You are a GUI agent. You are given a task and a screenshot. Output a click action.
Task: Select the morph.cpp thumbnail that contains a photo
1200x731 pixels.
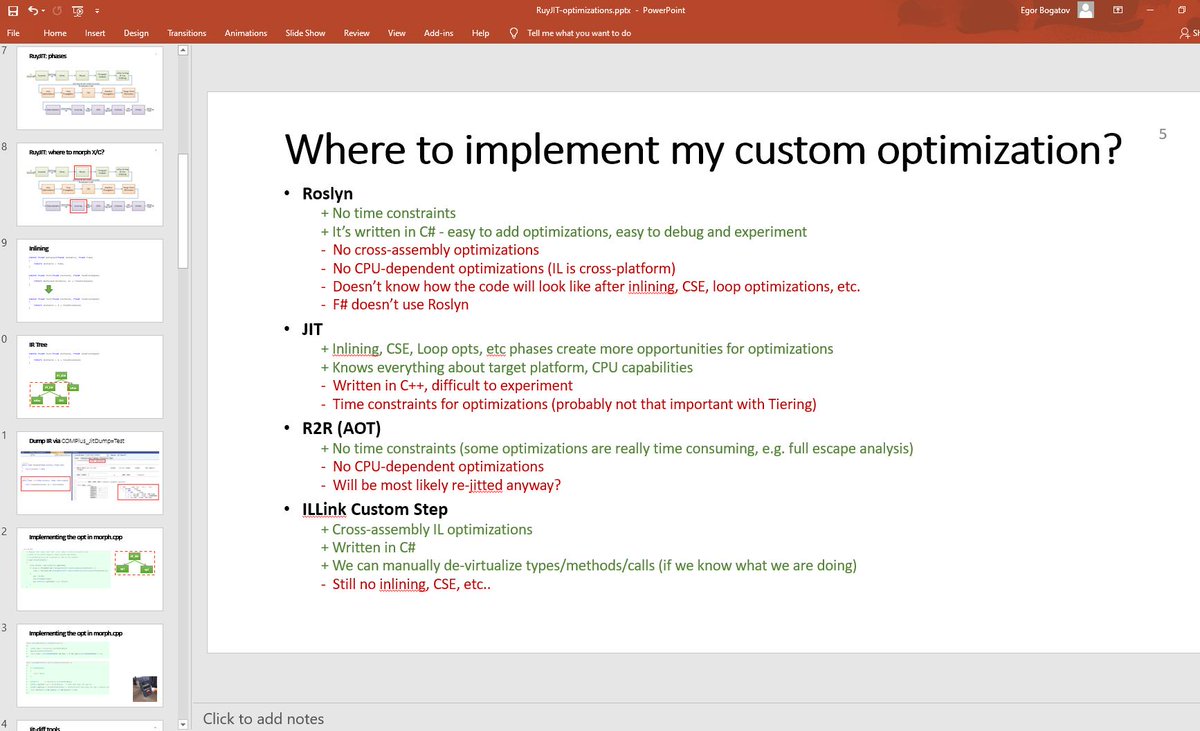(x=90, y=664)
